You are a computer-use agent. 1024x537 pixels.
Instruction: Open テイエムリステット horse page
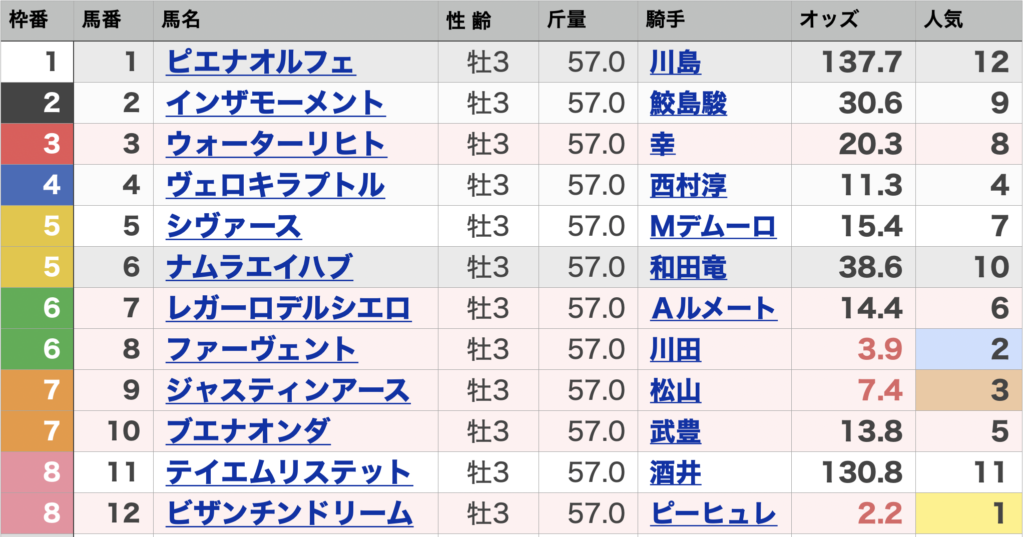coord(289,472)
